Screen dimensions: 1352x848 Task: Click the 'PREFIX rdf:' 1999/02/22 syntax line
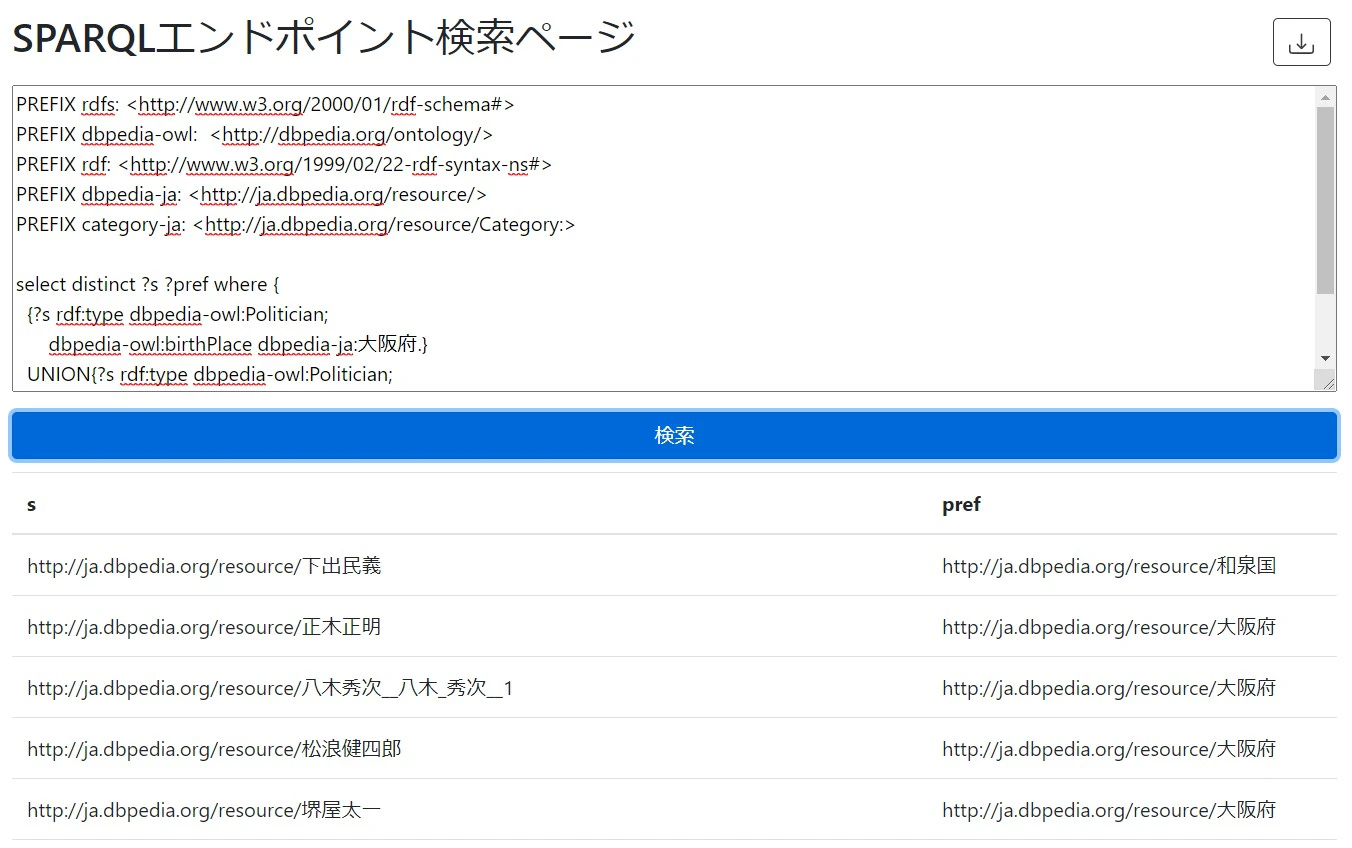(284, 164)
